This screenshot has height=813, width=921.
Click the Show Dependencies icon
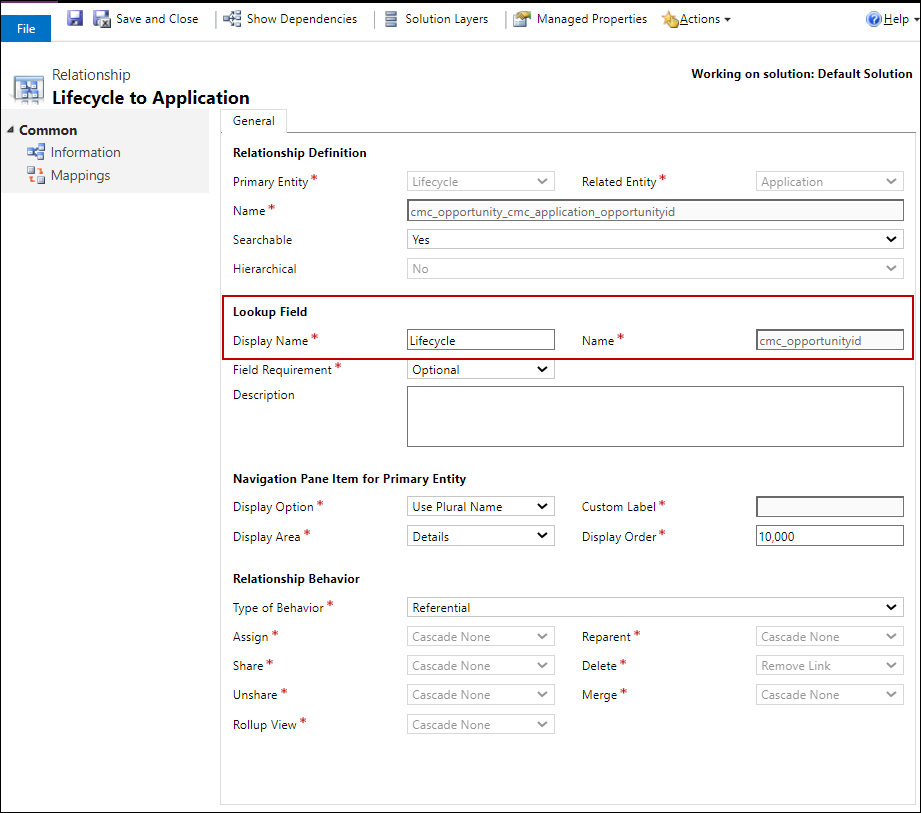click(x=232, y=19)
